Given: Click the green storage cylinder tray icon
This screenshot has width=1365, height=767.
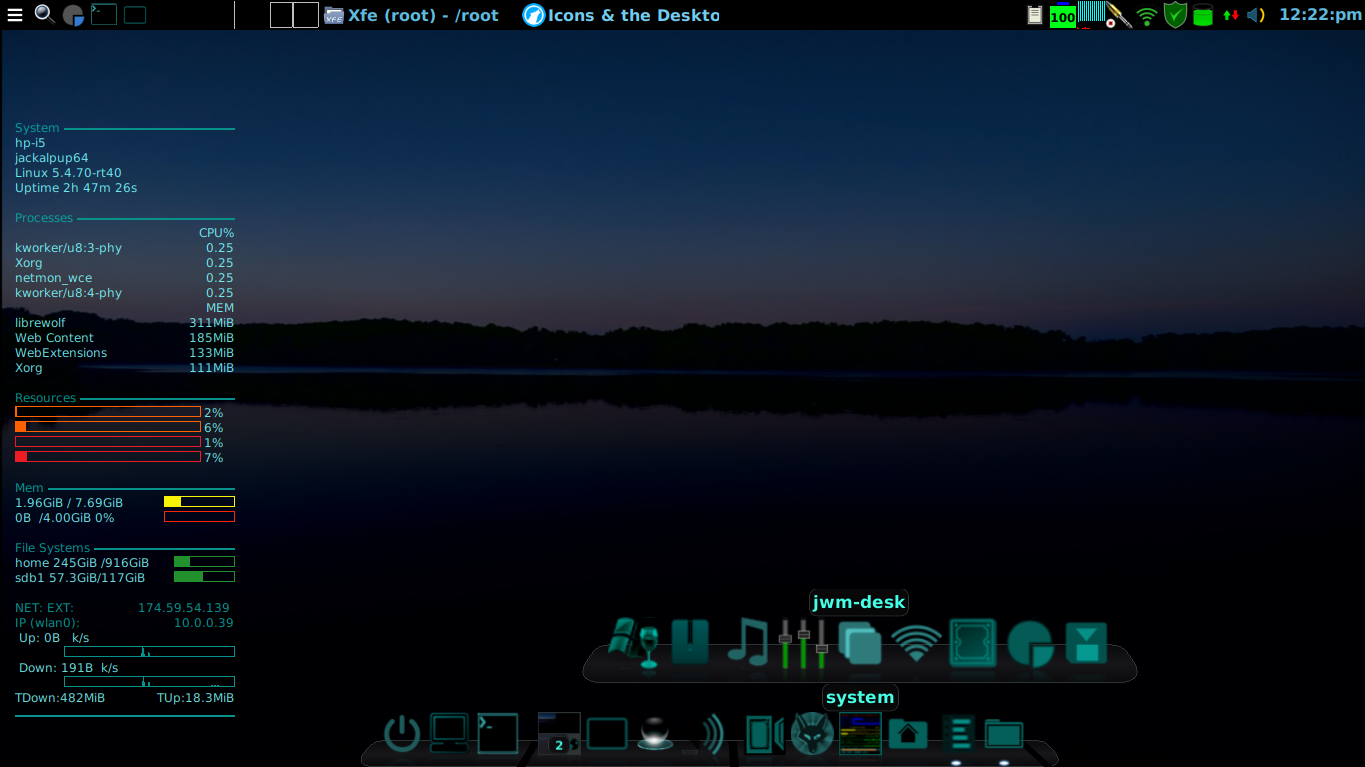Looking at the screenshot, I should pos(1203,15).
